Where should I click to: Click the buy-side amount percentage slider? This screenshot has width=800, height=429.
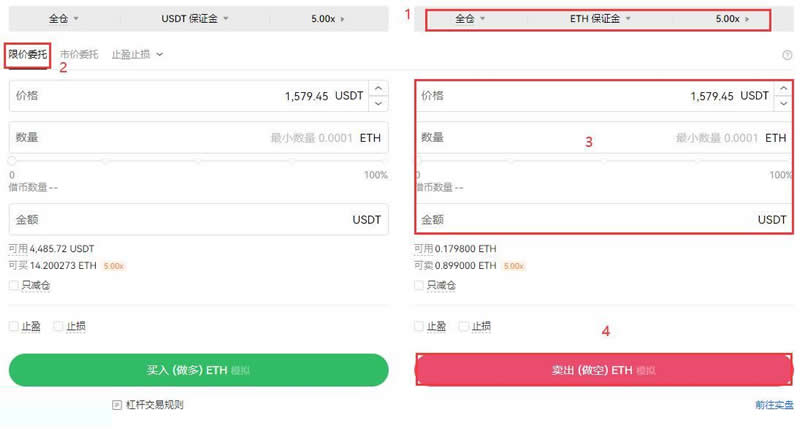point(198,161)
